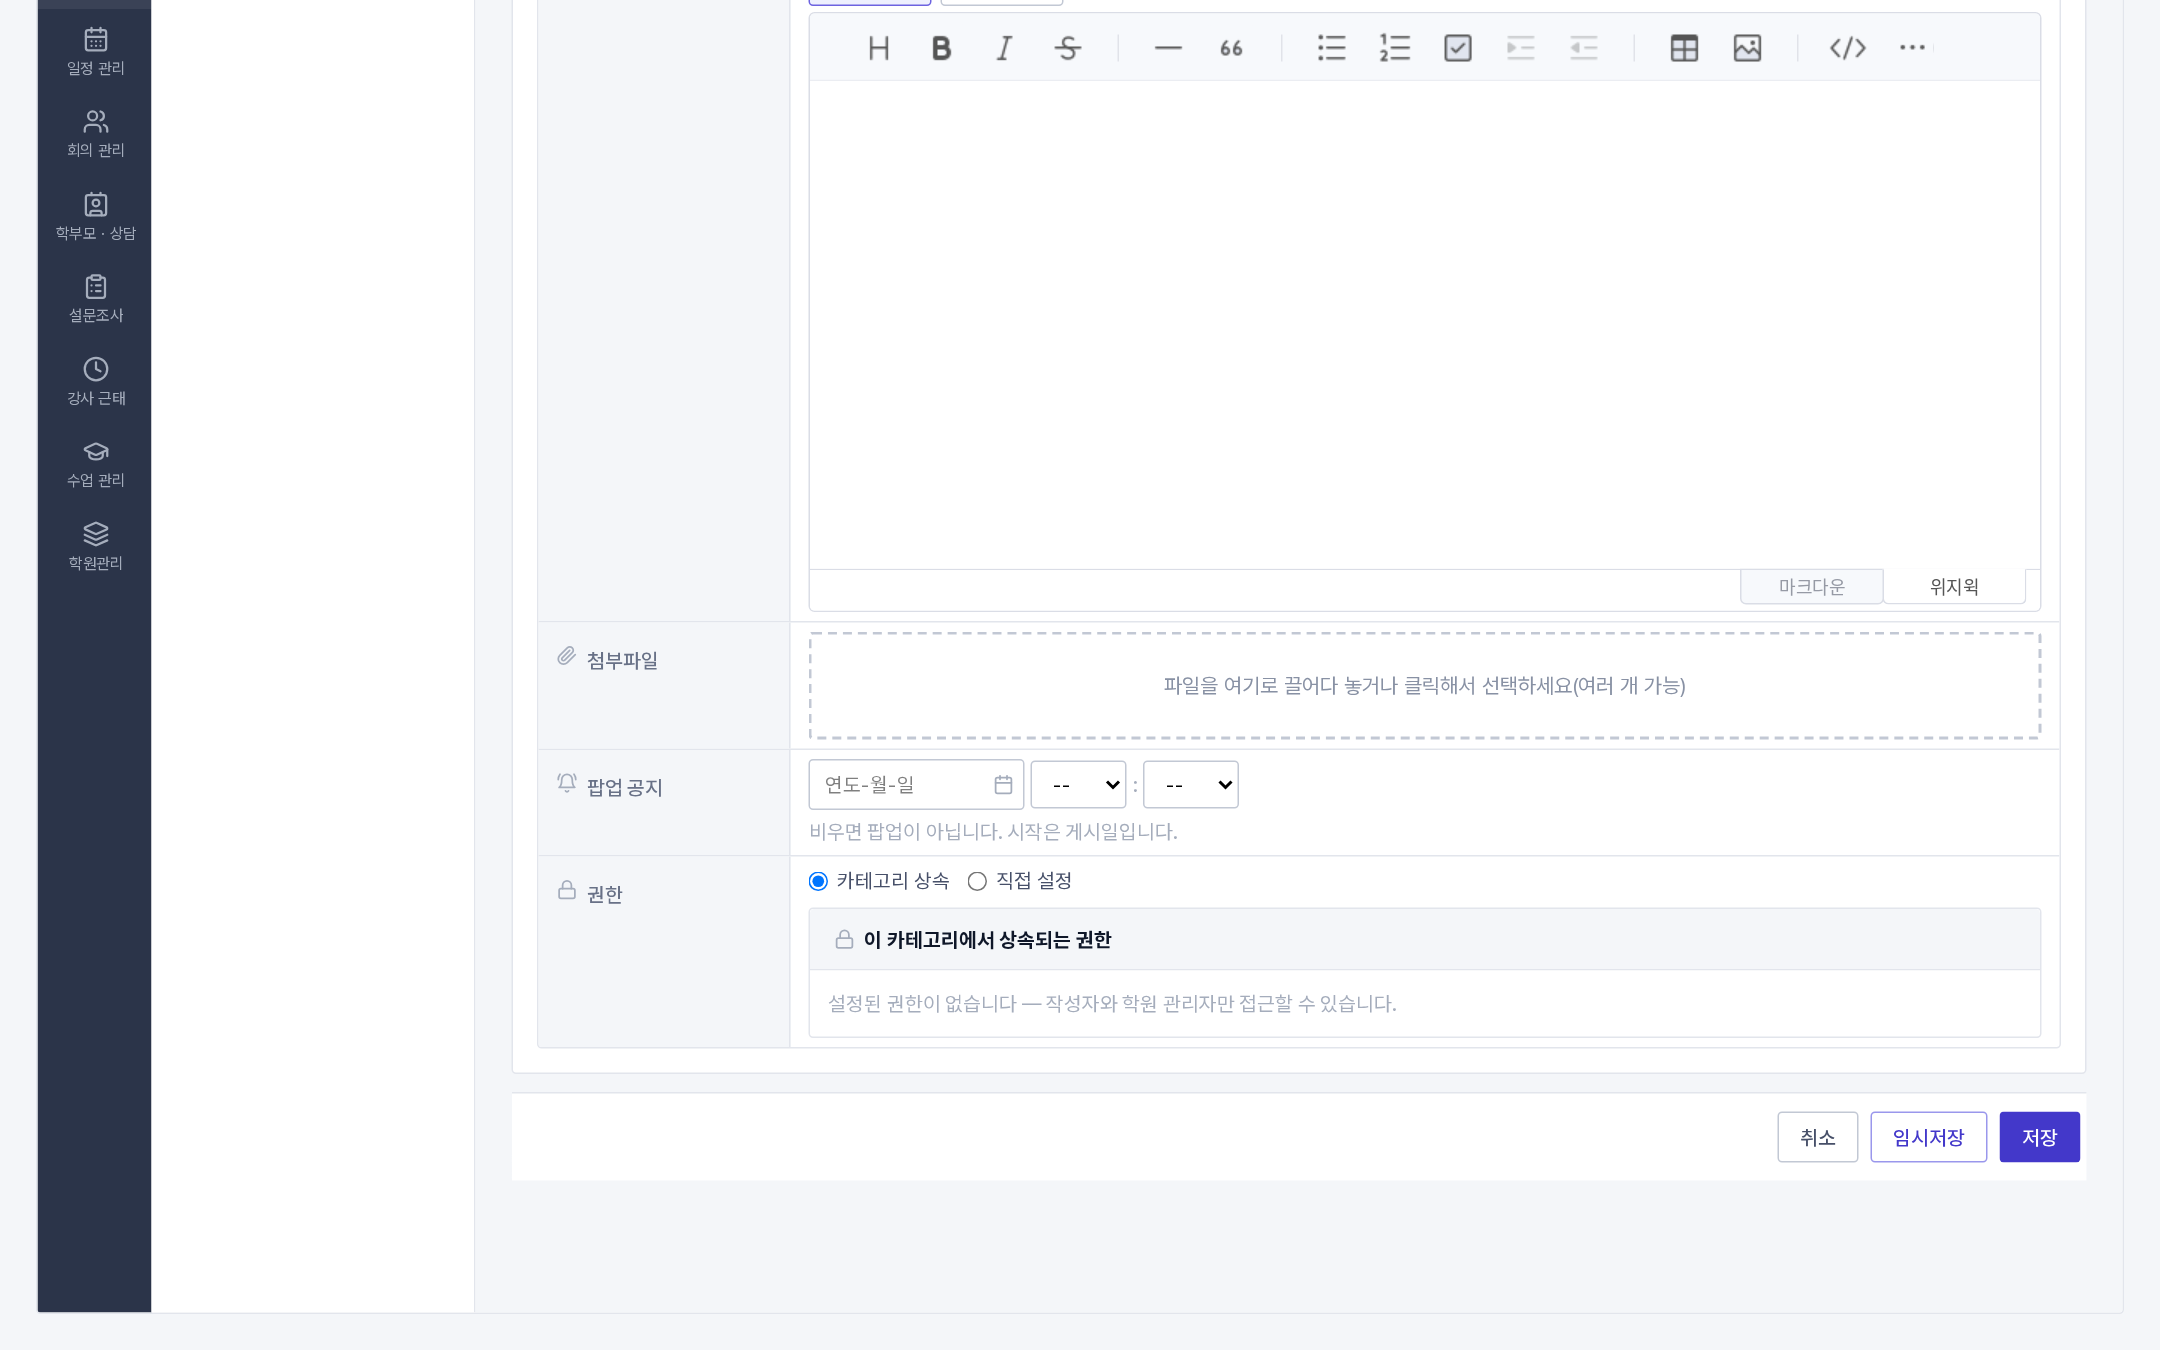Switch editor to 마크다운 mode
This screenshot has width=2160, height=1350.
pyautogui.click(x=1811, y=587)
